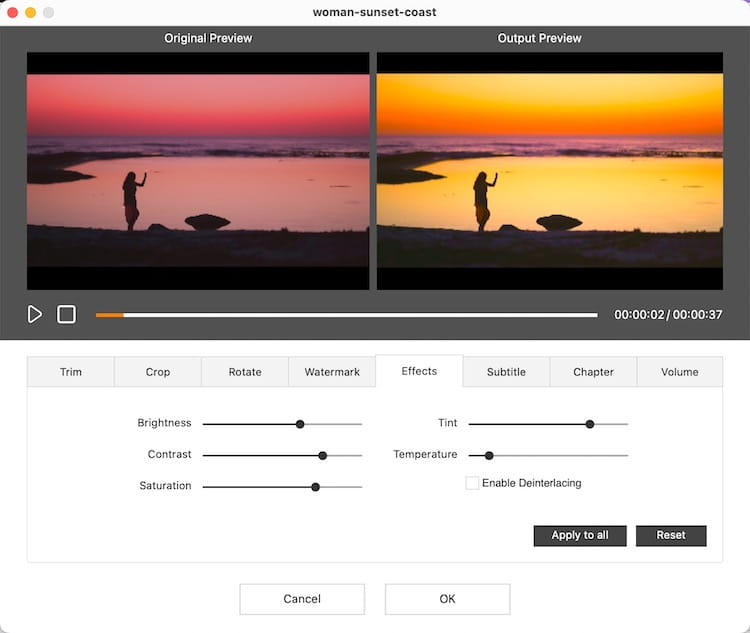
Task: Start video playback with the play icon
Action: click(x=34, y=314)
